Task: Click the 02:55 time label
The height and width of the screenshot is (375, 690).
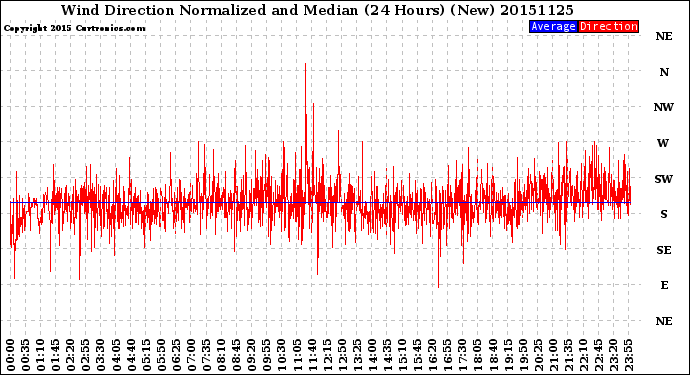Action: 86,355
